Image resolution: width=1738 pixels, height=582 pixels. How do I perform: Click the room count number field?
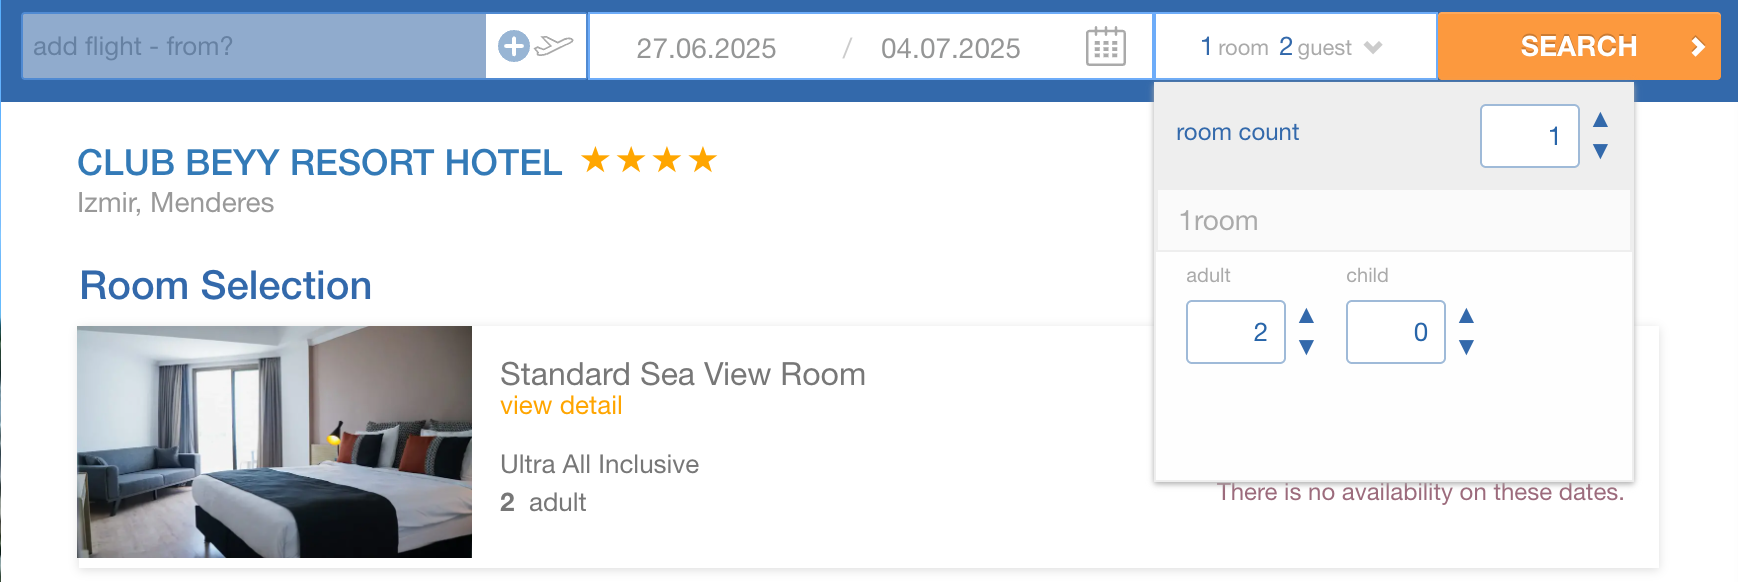tap(1529, 136)
